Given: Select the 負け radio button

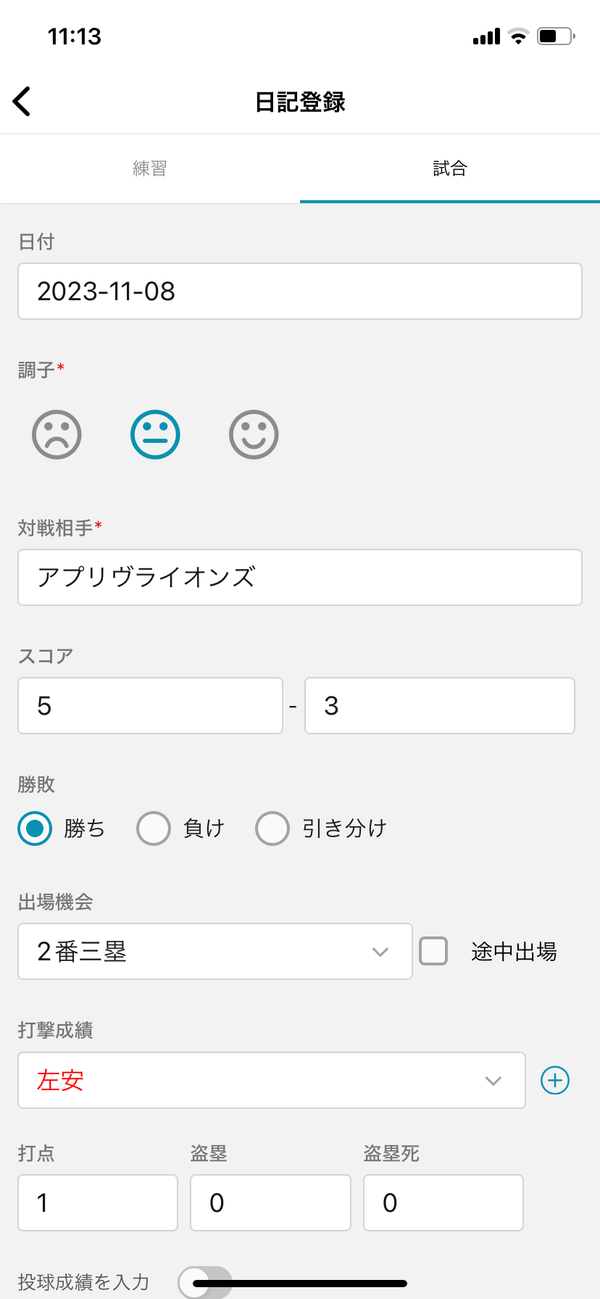Looking at the screenshot, I should tap(154, 828).
